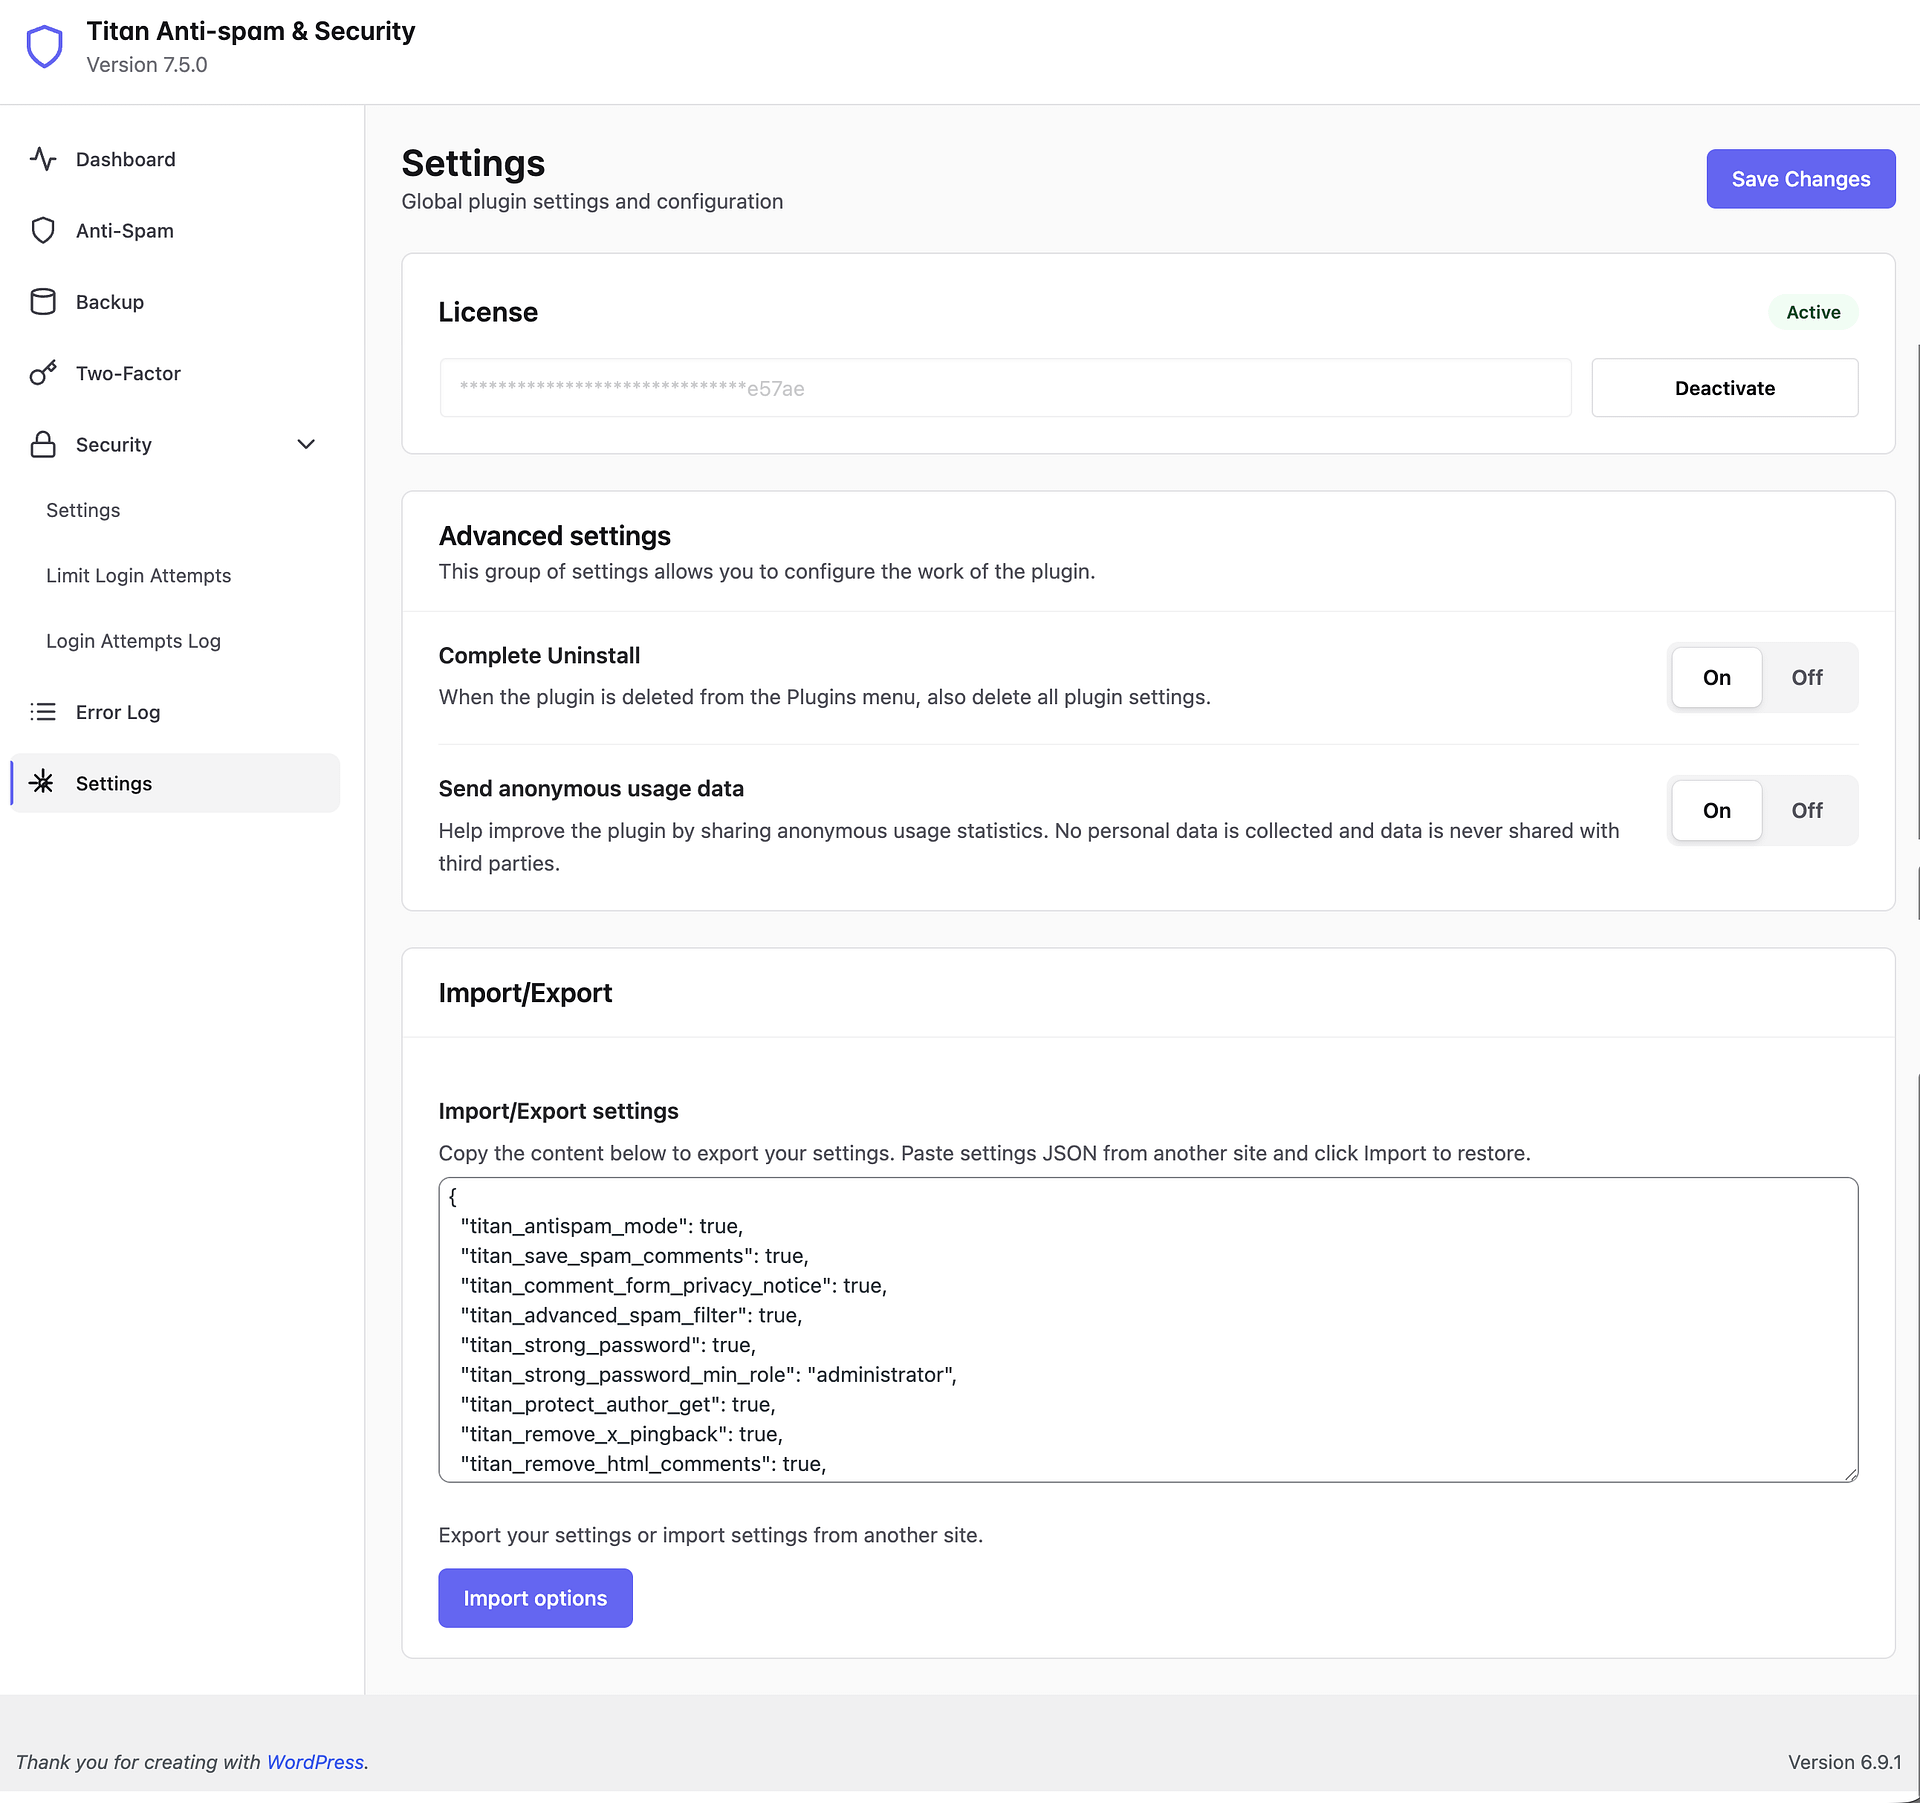Set Complete Uninstall to On
Image resolution: width=1920 pixels, height=1803 pixels.
coord(1716,678)
